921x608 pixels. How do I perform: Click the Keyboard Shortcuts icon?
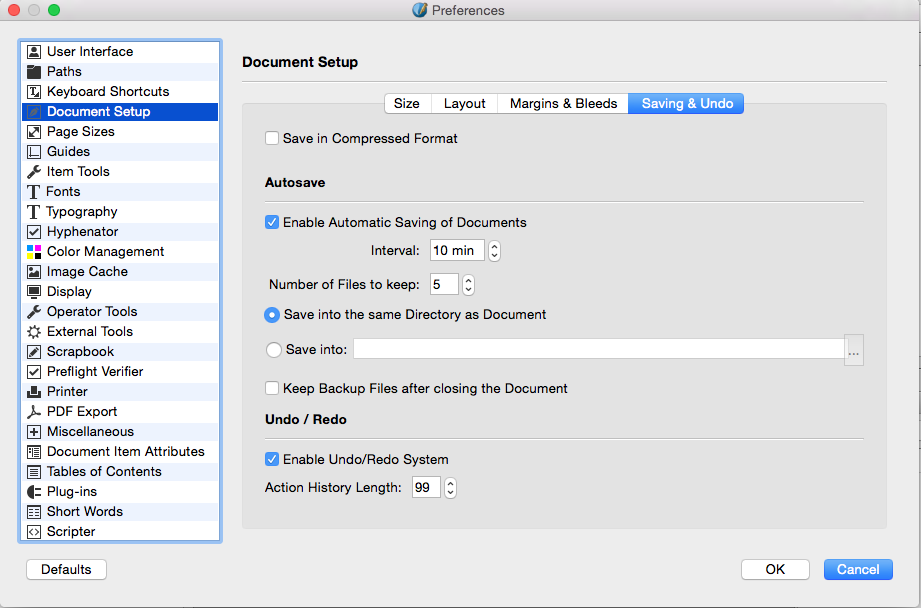pyautogui.click(x=34, y=92)
